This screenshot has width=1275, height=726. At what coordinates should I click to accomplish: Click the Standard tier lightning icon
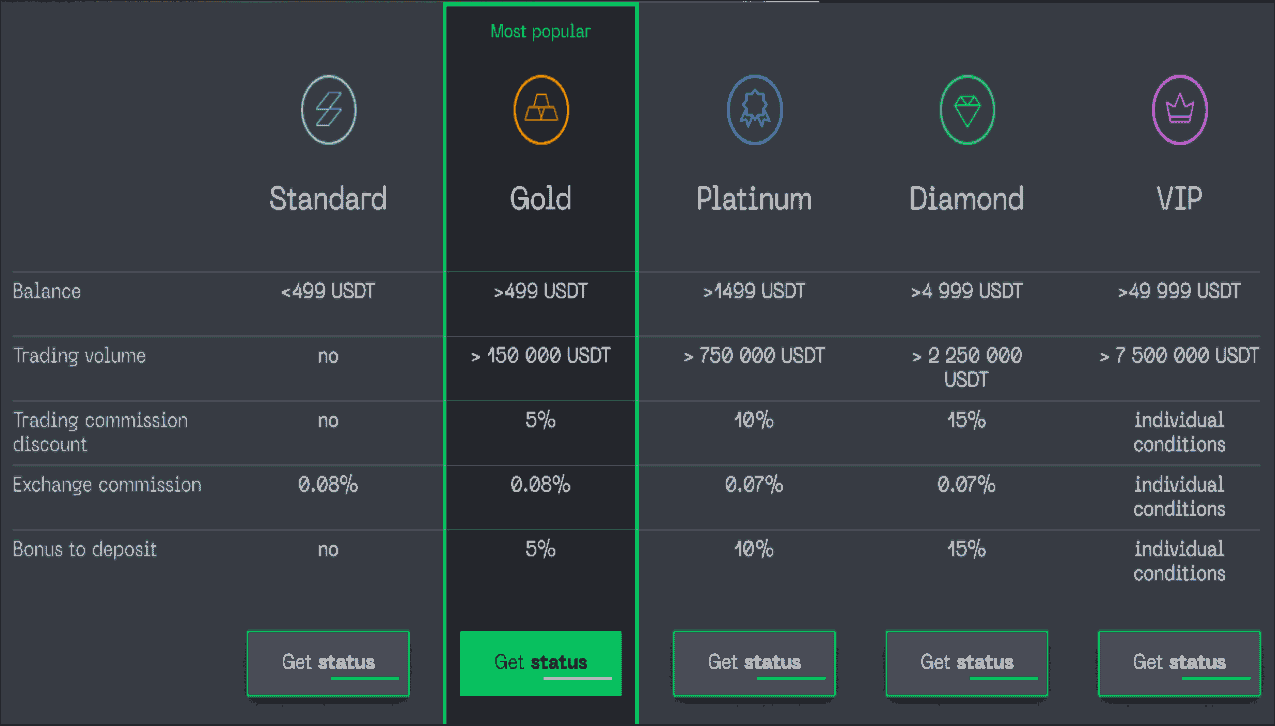pyautogui.click(x=328, y=110)
